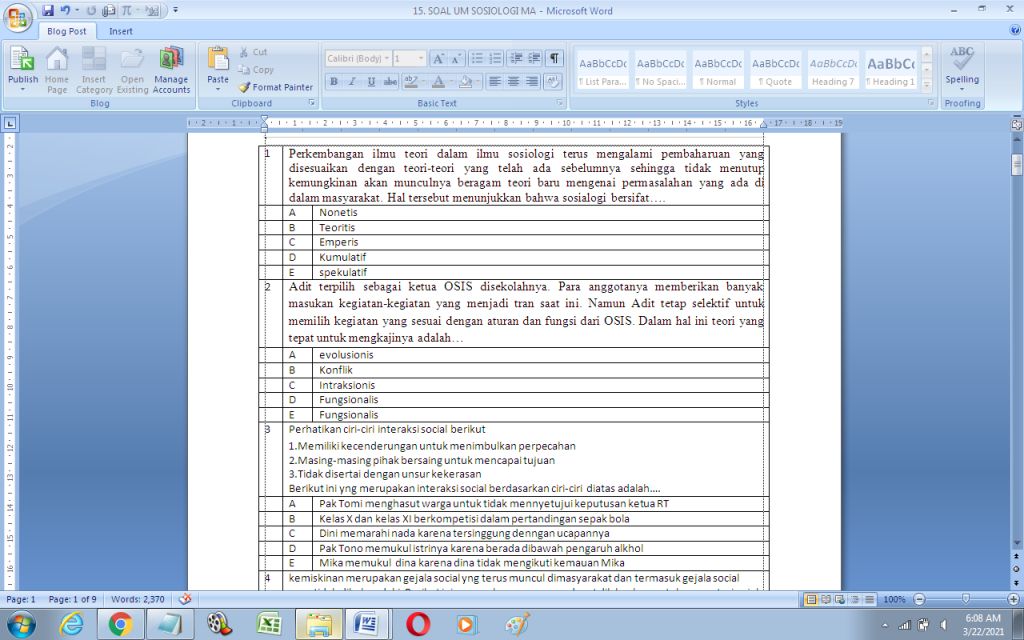Click Page: 1 of 9 indicator
This screenshot has width=1024, height=640.
[x=72, y=599]
